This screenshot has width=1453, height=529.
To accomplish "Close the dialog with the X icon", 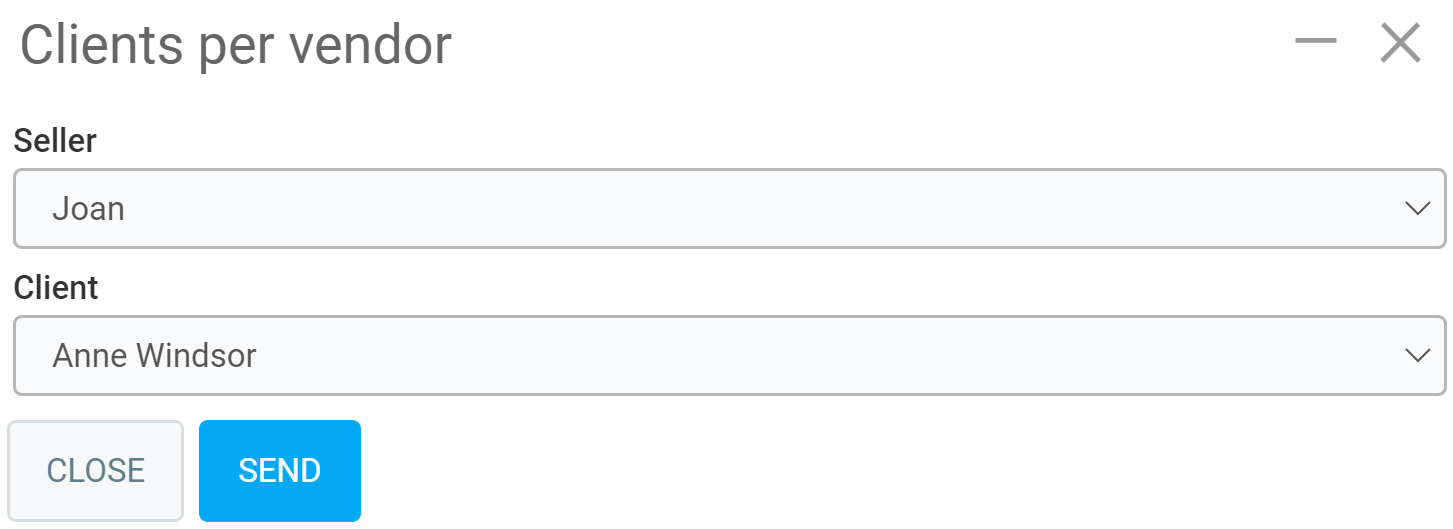I will pyautogui.click(x=1400, y=43).
